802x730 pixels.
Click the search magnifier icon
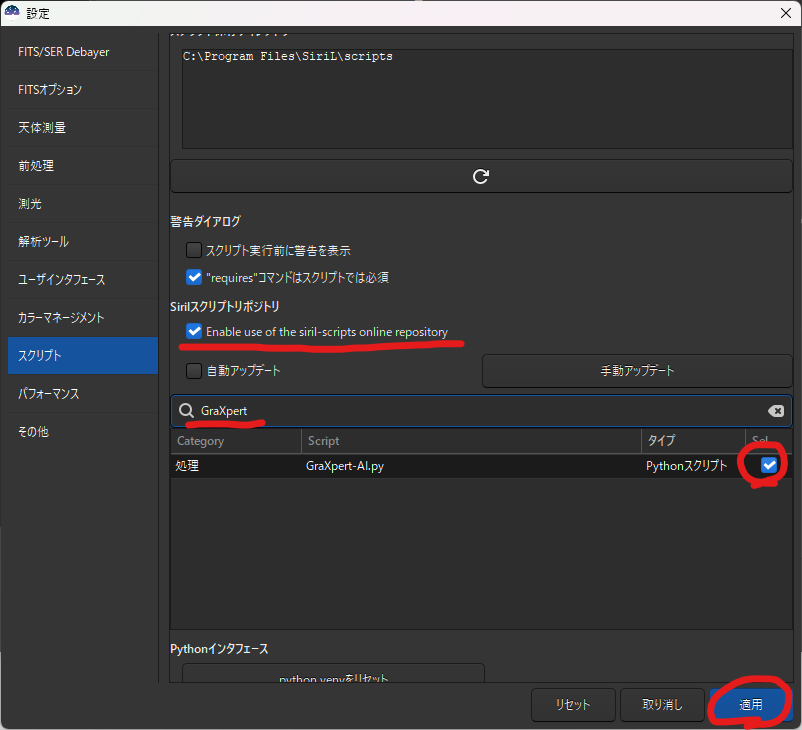click(186, 411)
